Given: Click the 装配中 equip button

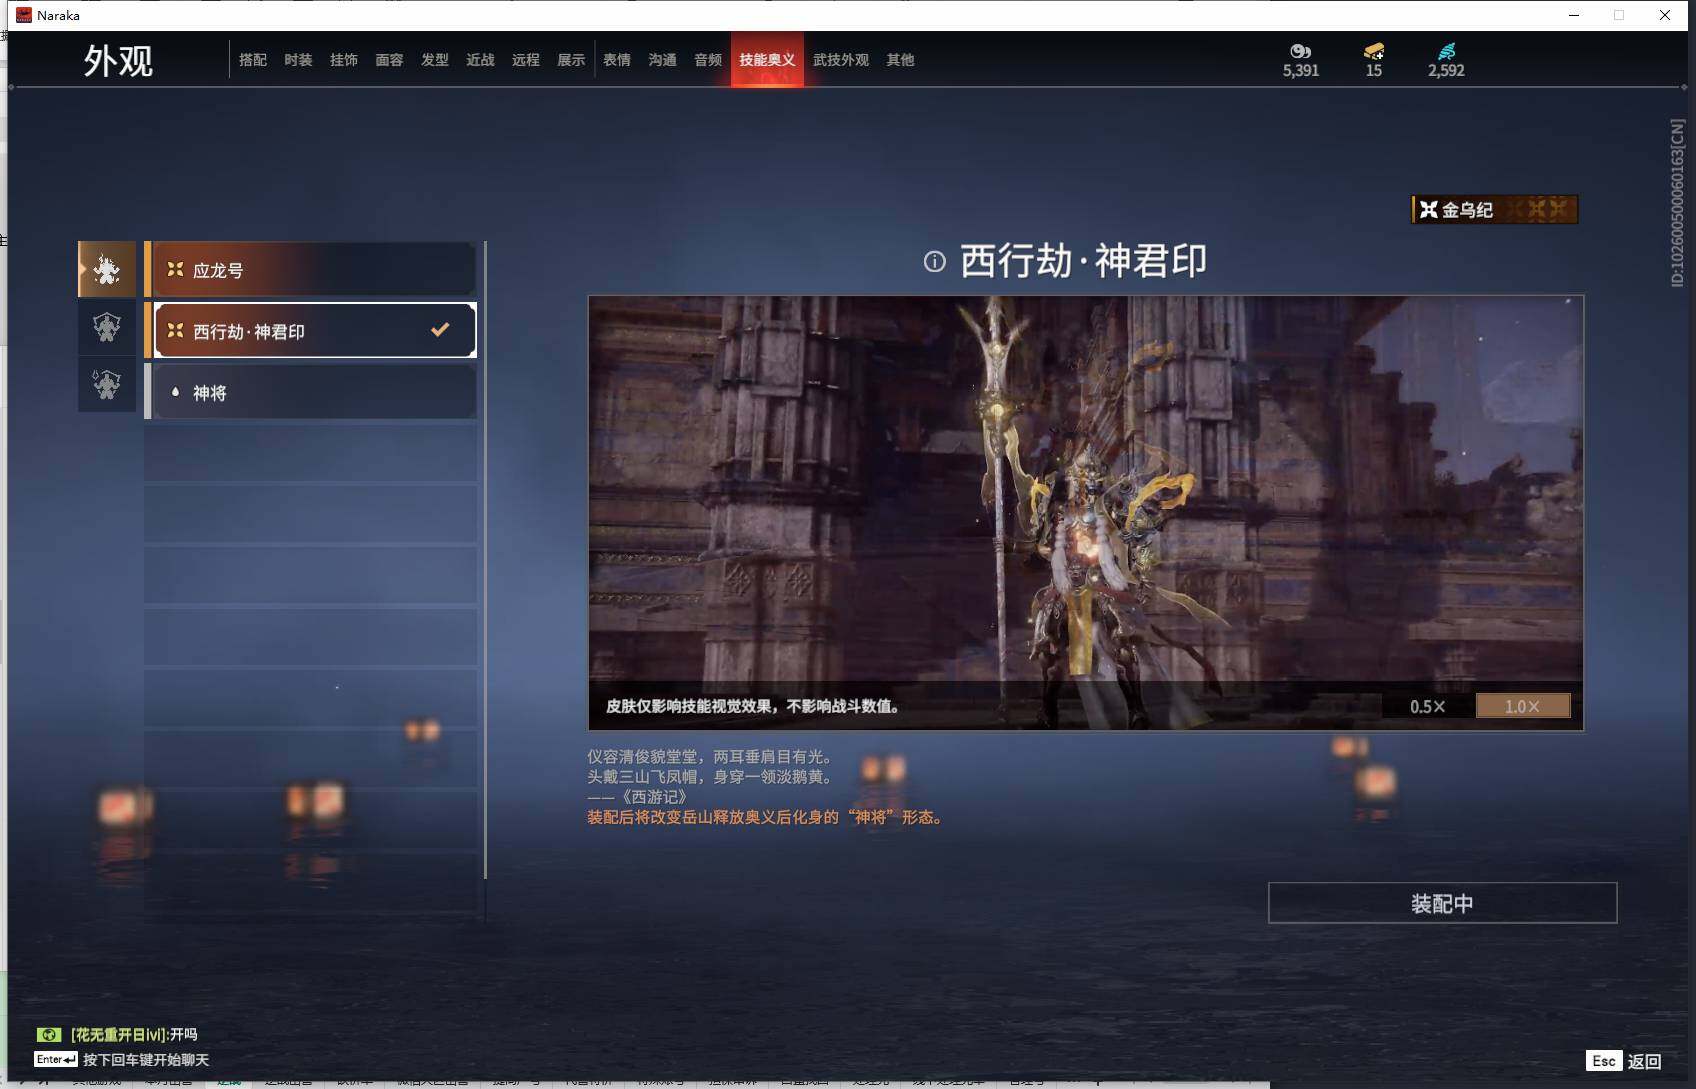Looking at the screenshot, I should tap(1442, 903).
